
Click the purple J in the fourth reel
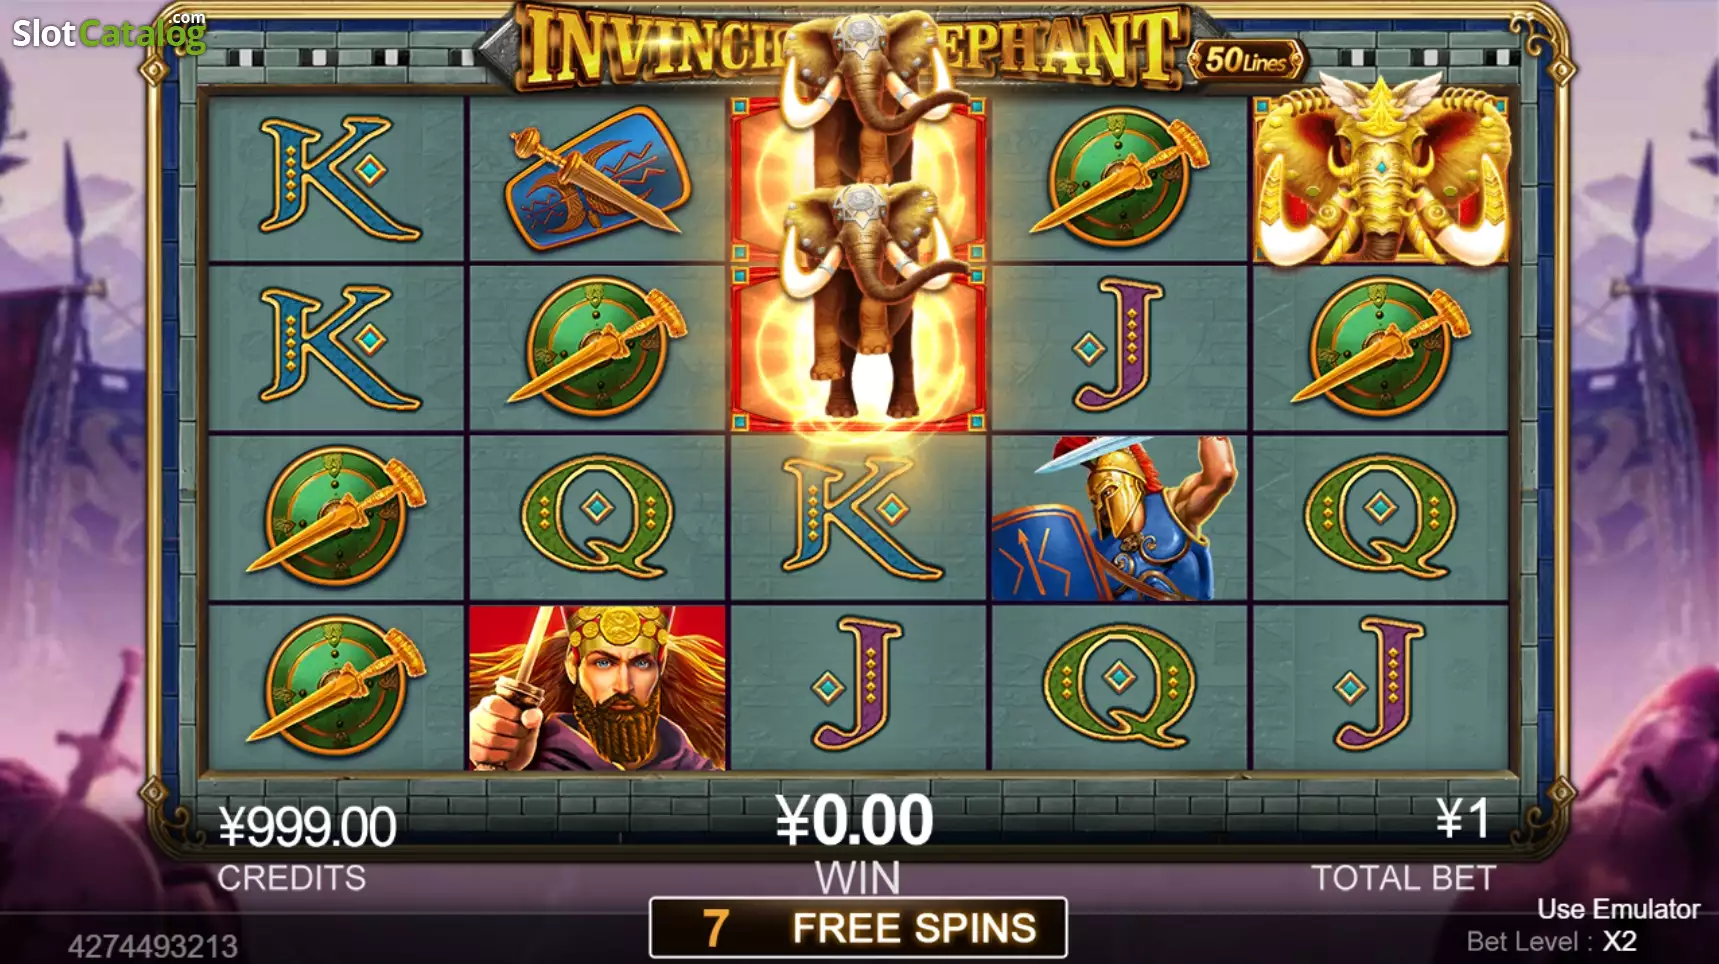[1119, 346]
